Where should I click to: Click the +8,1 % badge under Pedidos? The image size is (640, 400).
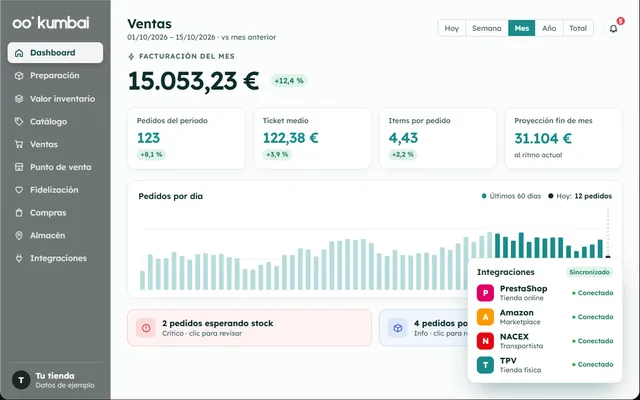[151, 155]
